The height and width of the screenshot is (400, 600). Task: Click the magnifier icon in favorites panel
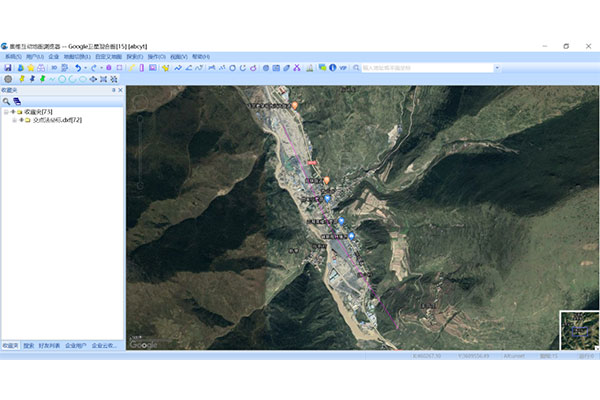(x=6, y=101)
